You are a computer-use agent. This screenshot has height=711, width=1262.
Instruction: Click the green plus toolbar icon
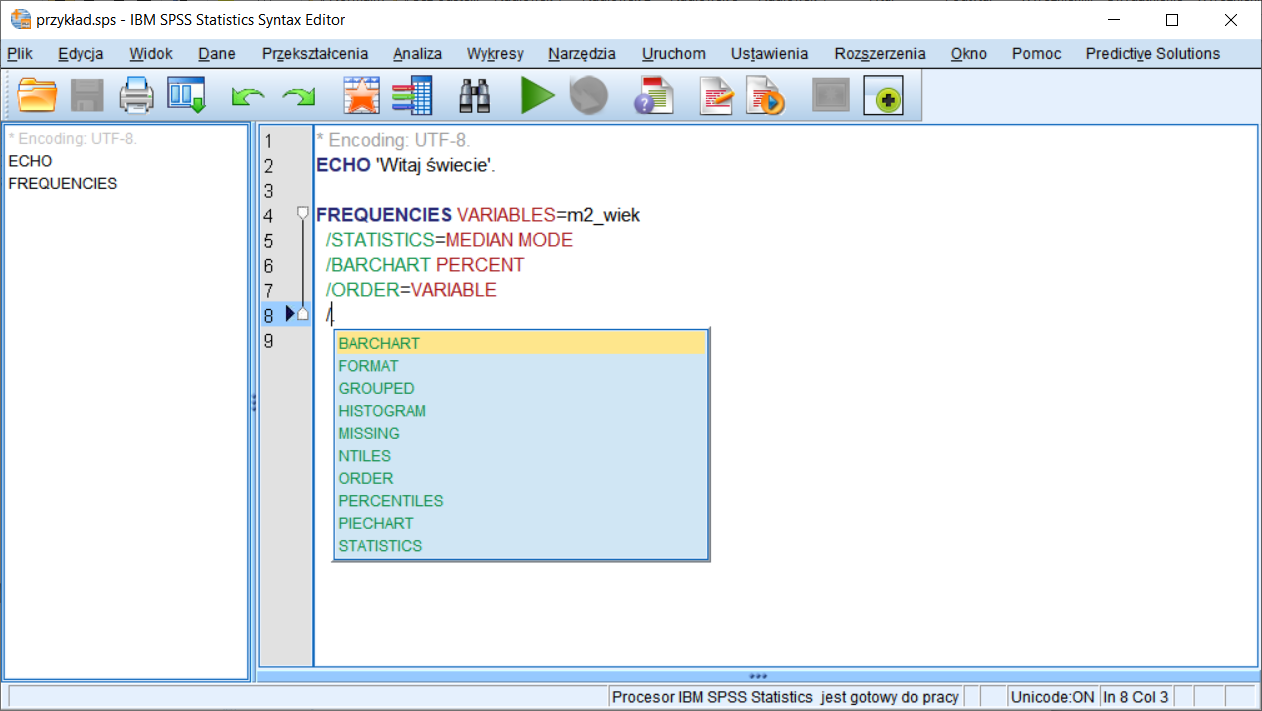pos(883,96)
